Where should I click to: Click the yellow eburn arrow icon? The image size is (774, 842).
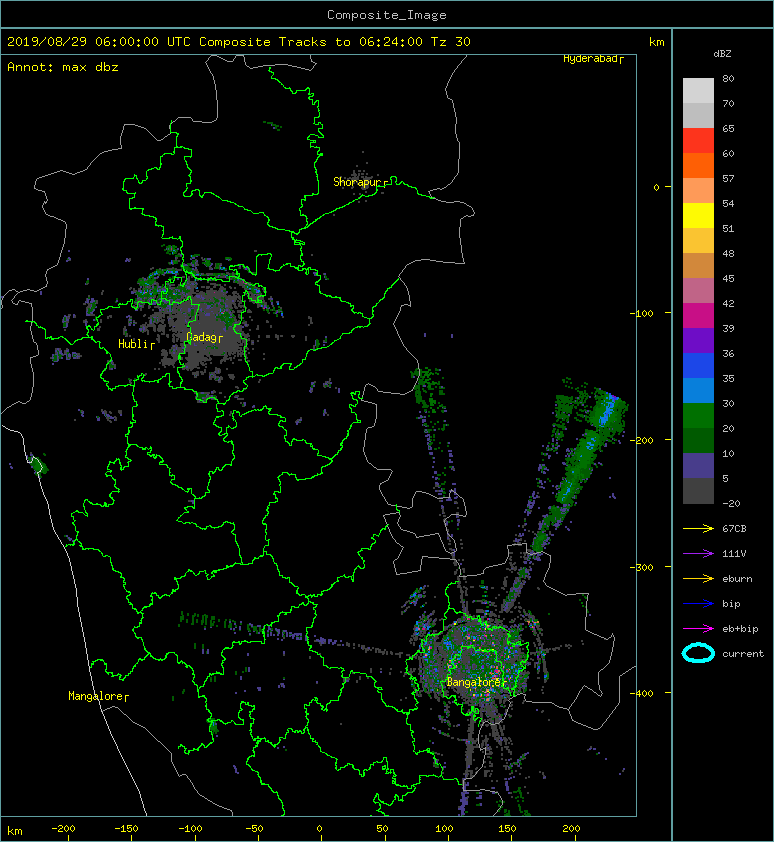[x=698, y=578]
